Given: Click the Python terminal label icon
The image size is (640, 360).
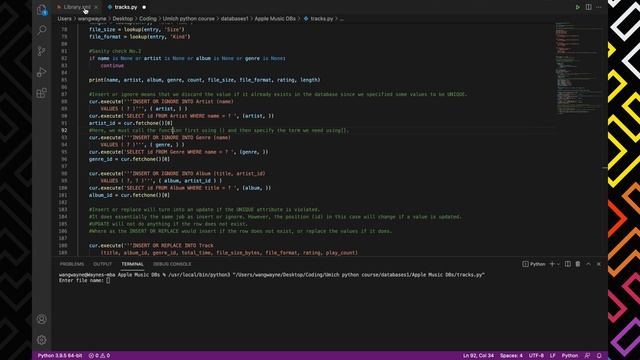Looking at the screenshot, I should (x=534, y=264).
